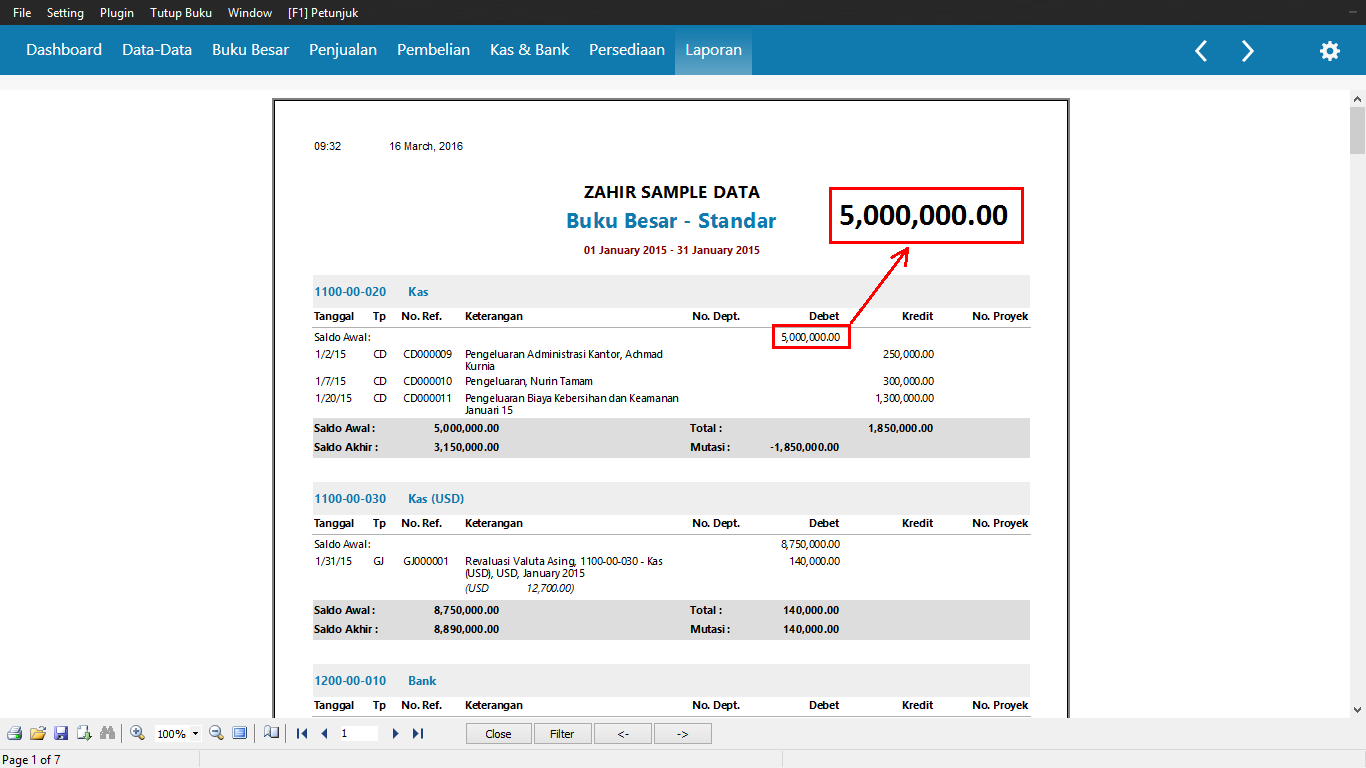This screenshot has width=1366, height=768.
Task: Click the company name 'ZAHIR SAMPLE DATA'
Action: (672, 192)
